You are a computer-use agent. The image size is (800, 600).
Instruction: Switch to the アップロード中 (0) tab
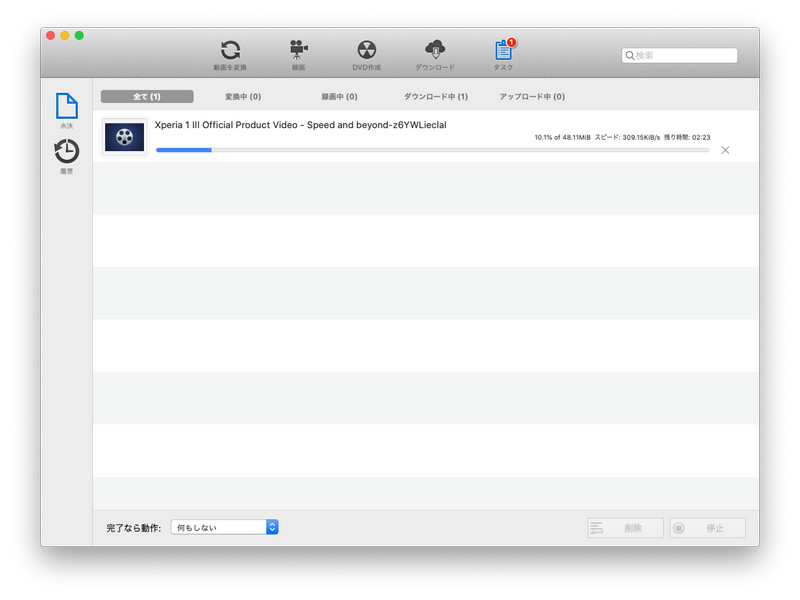[532, 96]
